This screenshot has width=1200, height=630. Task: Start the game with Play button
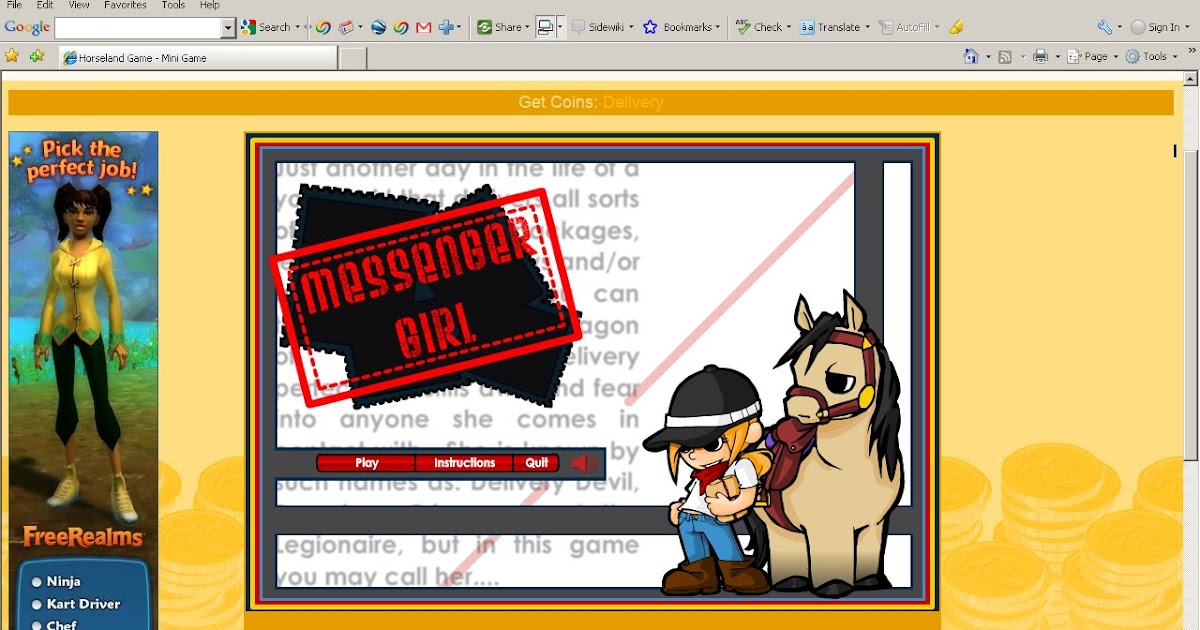(367, 463)
